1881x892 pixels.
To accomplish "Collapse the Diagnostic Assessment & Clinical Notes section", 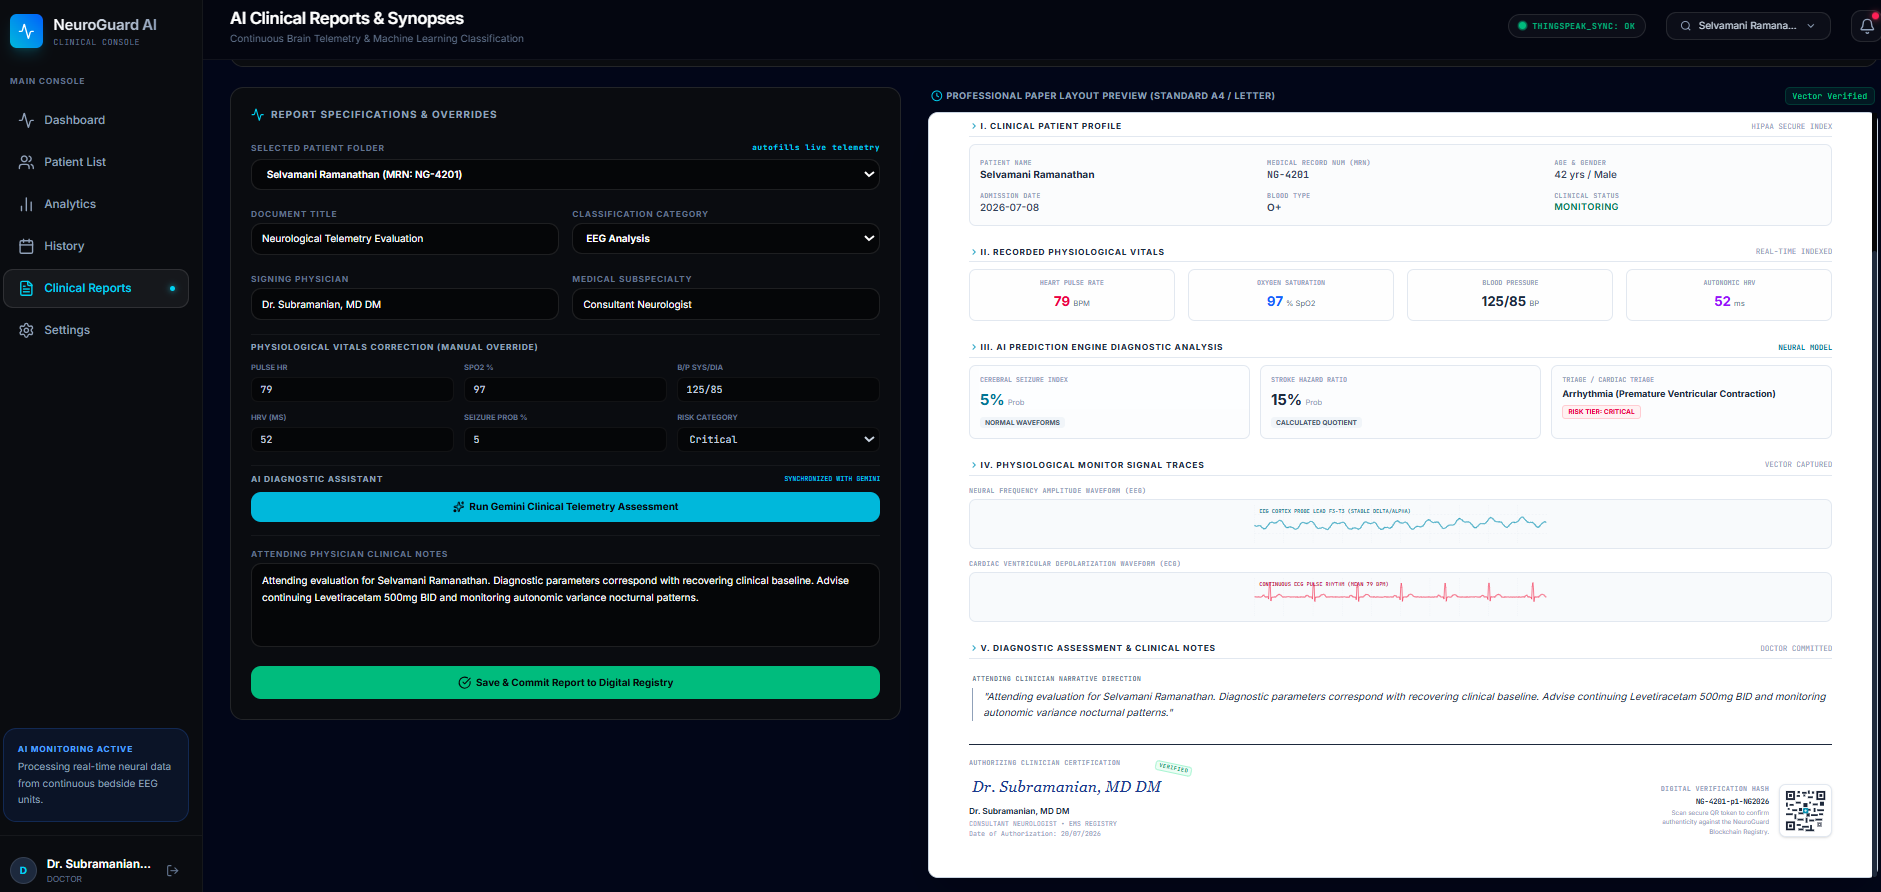I will pos(974,648).
